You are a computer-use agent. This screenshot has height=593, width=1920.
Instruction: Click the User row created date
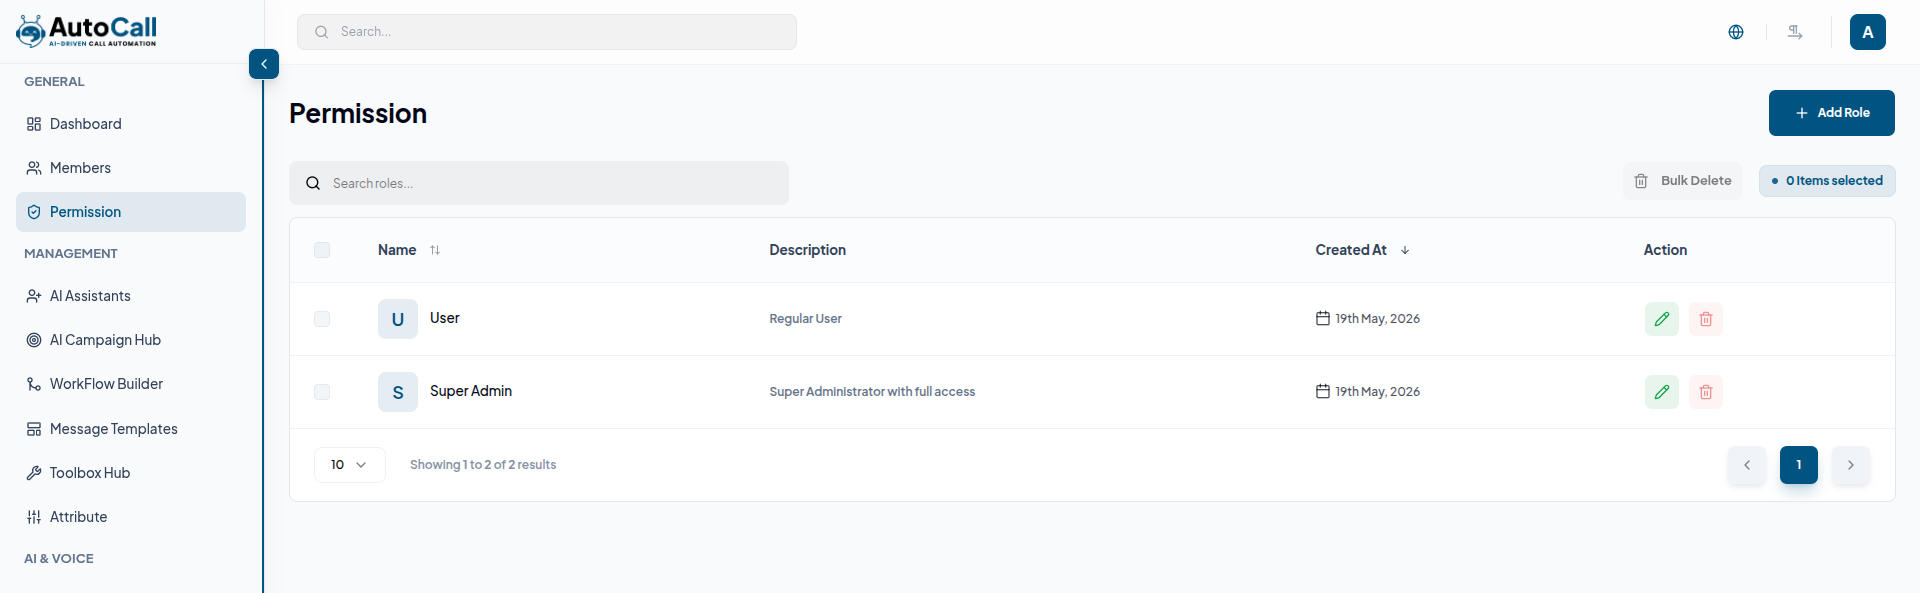point(1368,319)
